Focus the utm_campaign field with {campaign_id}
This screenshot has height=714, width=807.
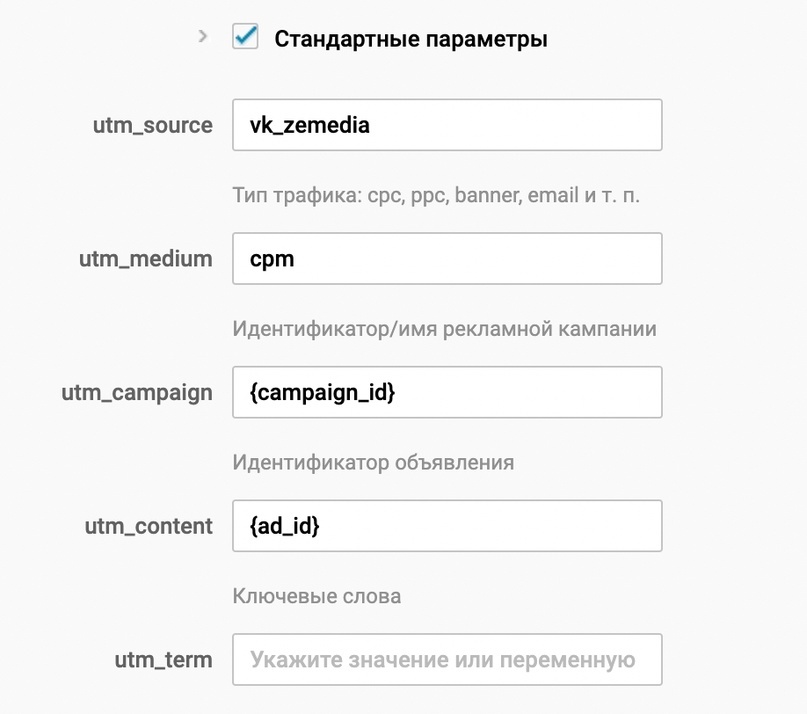click(x=447, y=392)
